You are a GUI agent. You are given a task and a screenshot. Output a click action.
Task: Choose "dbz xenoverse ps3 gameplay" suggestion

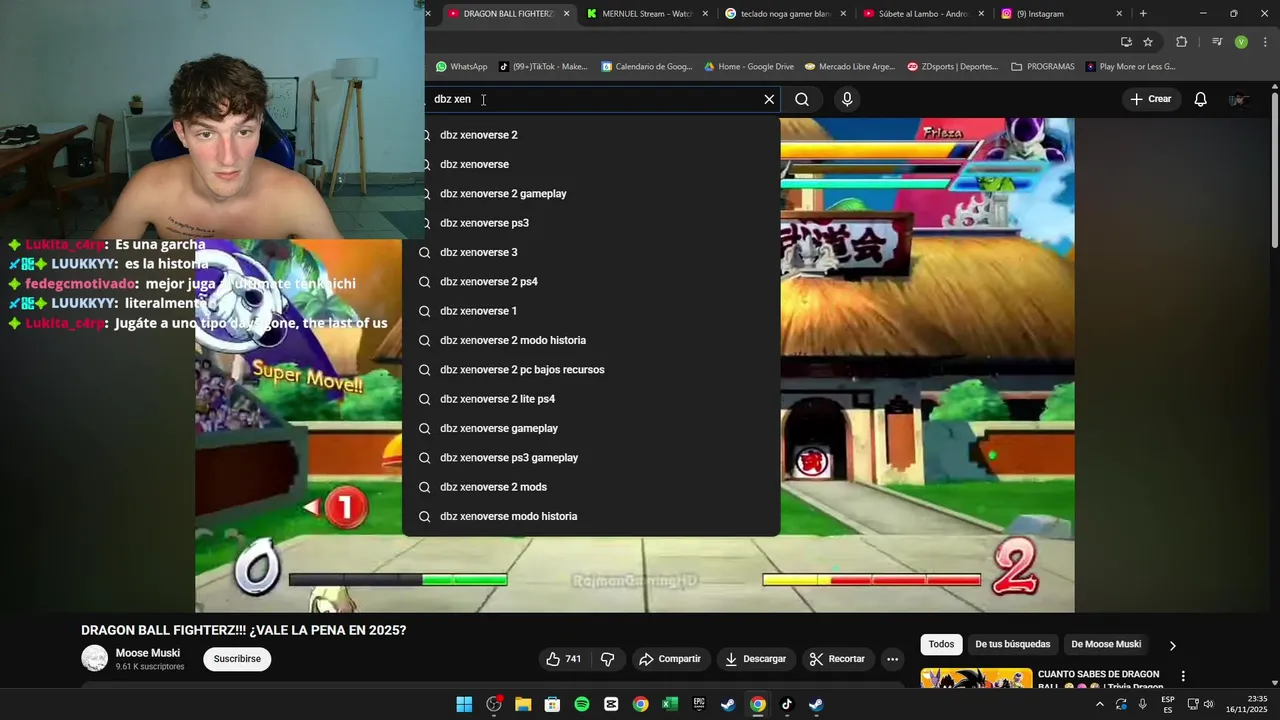click(x=591, y=458)
